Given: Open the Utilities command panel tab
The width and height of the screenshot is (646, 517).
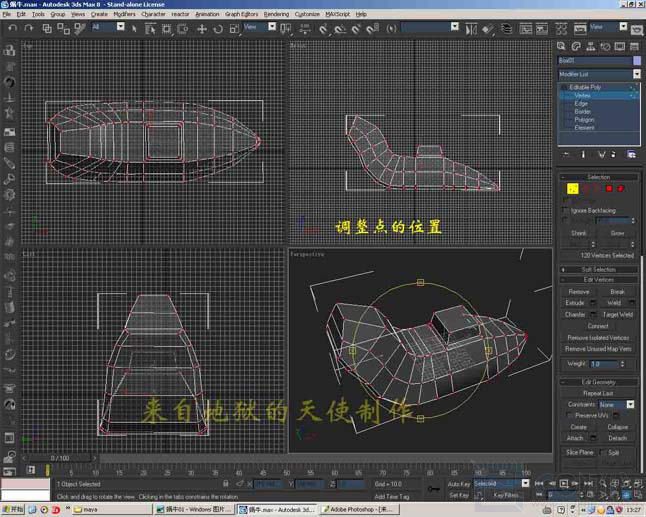Looking at the screenshot, I should coord(634,46).
